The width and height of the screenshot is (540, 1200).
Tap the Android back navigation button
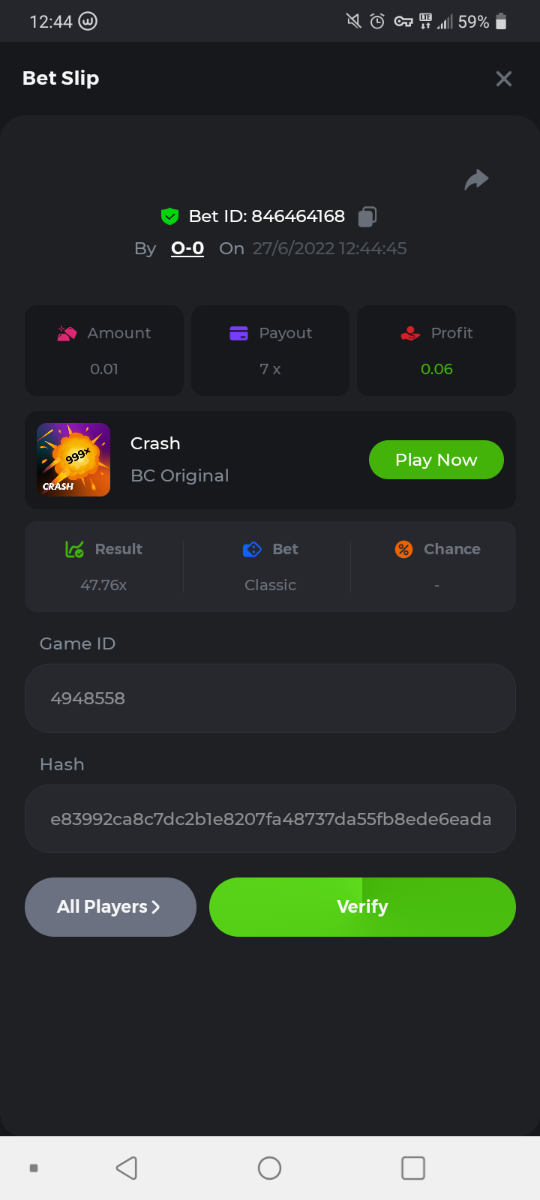tap(126, 1168)
